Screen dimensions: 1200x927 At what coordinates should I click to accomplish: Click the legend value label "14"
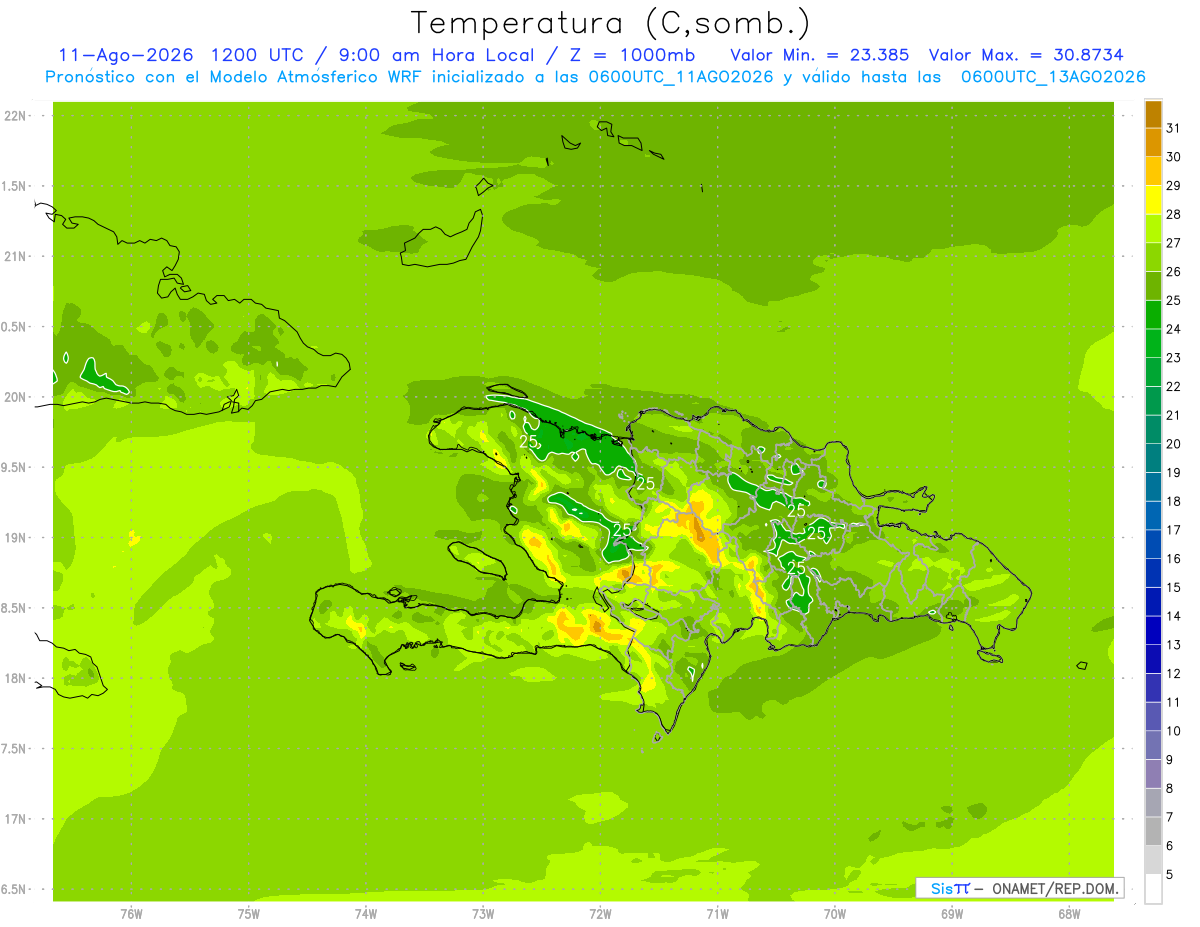point(1174,616)
